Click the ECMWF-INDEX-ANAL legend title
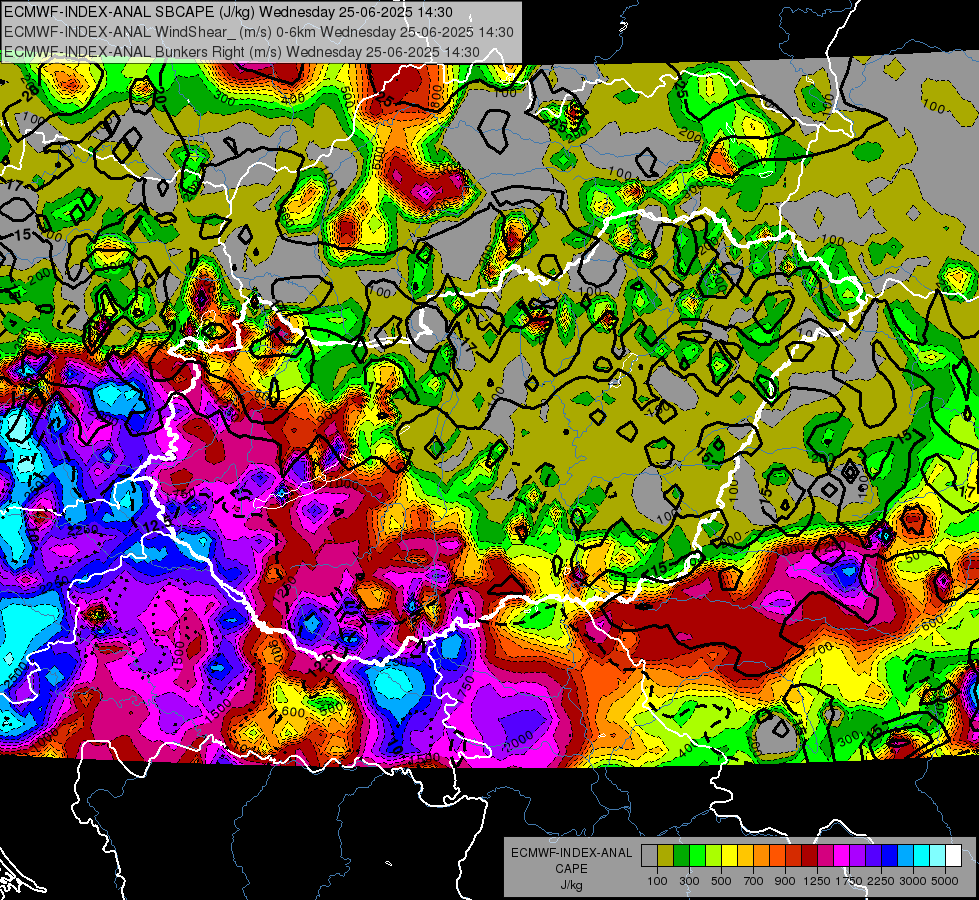979x900 pixels. [571, 853]
